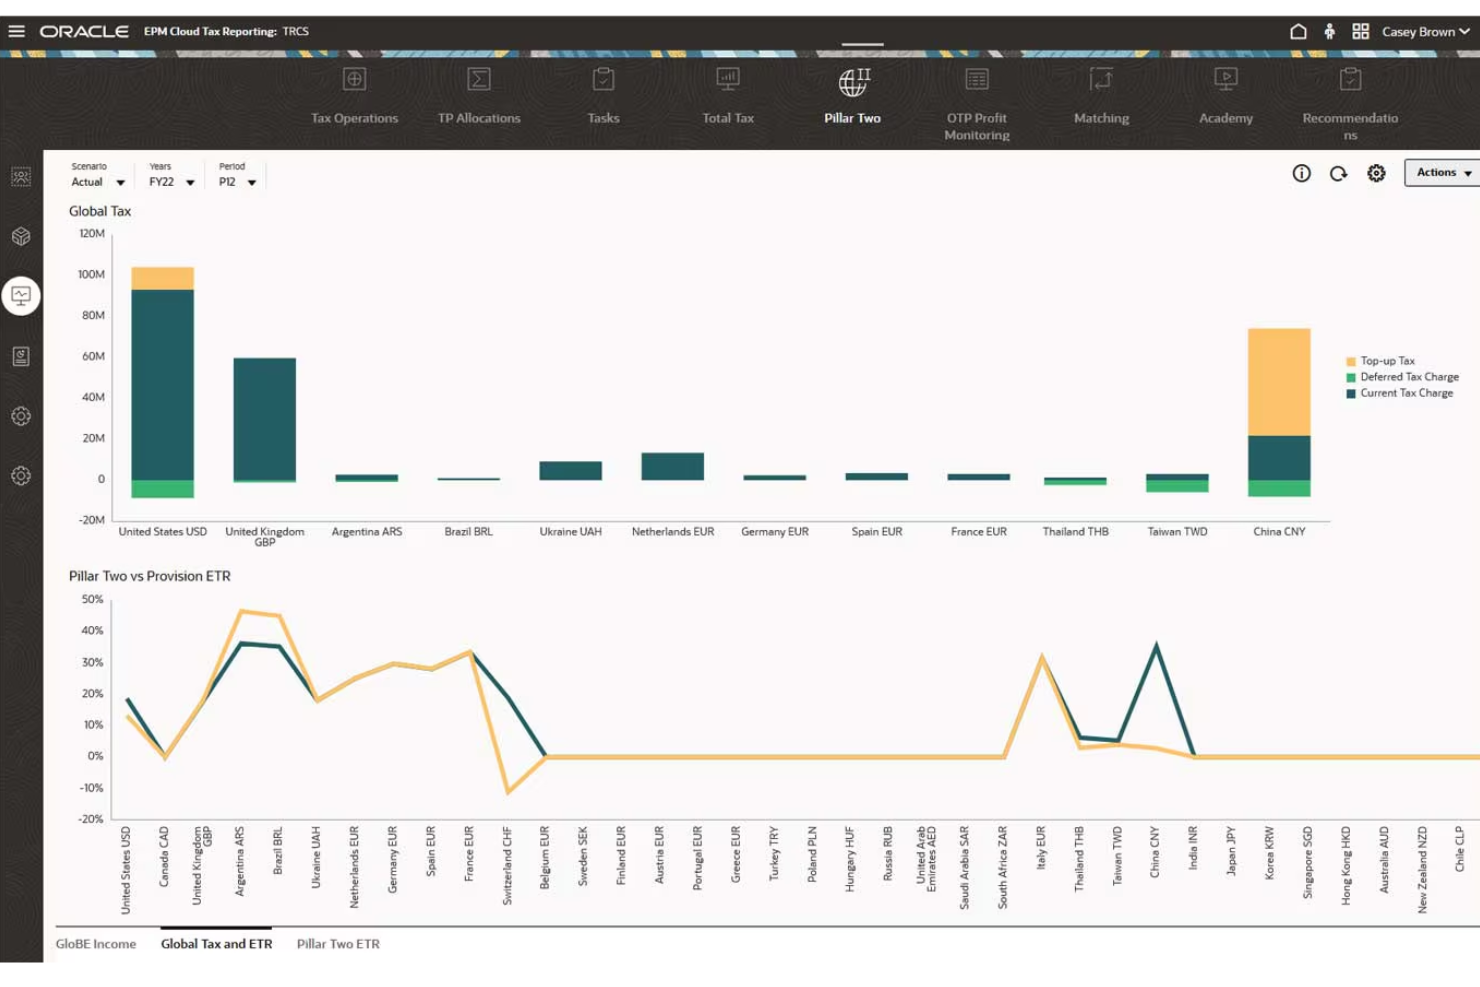The width and height of the screenshot is (1480, 987).
Task: Toggle Top-up Tax in the chart legend
Action: tap(1385, 360)
